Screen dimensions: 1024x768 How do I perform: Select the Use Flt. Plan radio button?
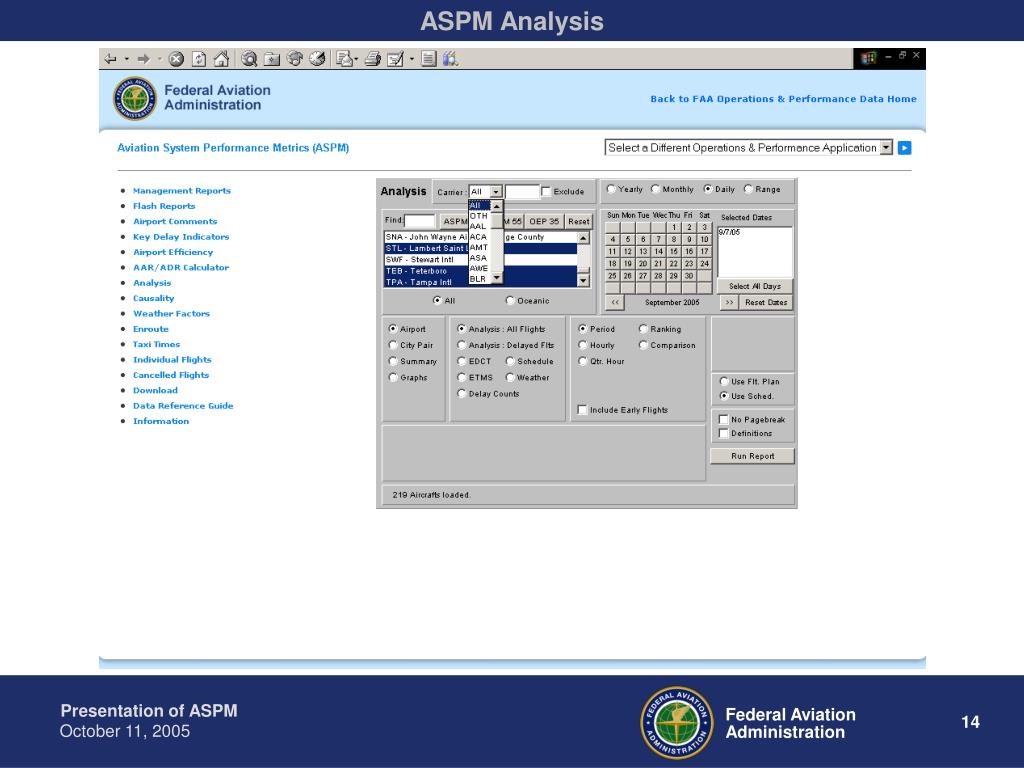click(x=724, y=381)
